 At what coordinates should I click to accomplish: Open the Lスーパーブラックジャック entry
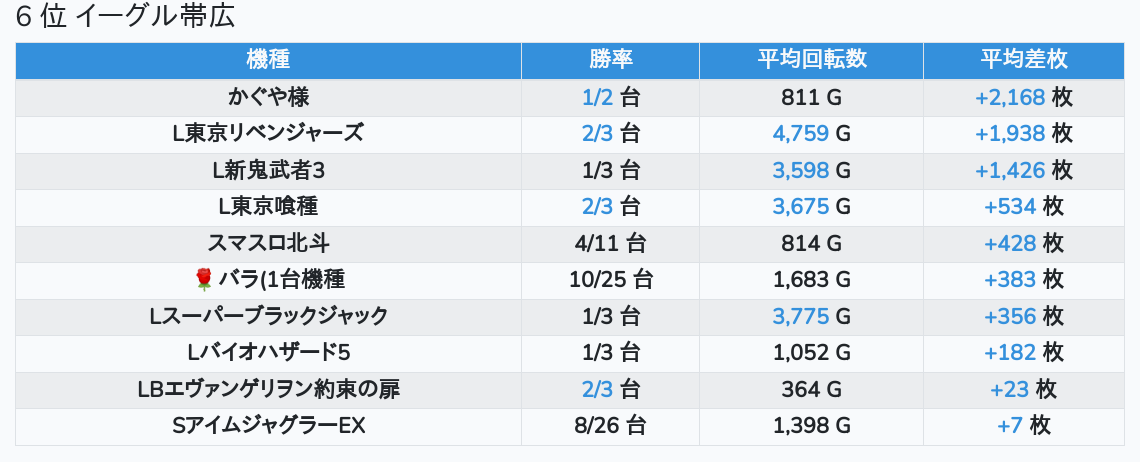tap(268, 316)
